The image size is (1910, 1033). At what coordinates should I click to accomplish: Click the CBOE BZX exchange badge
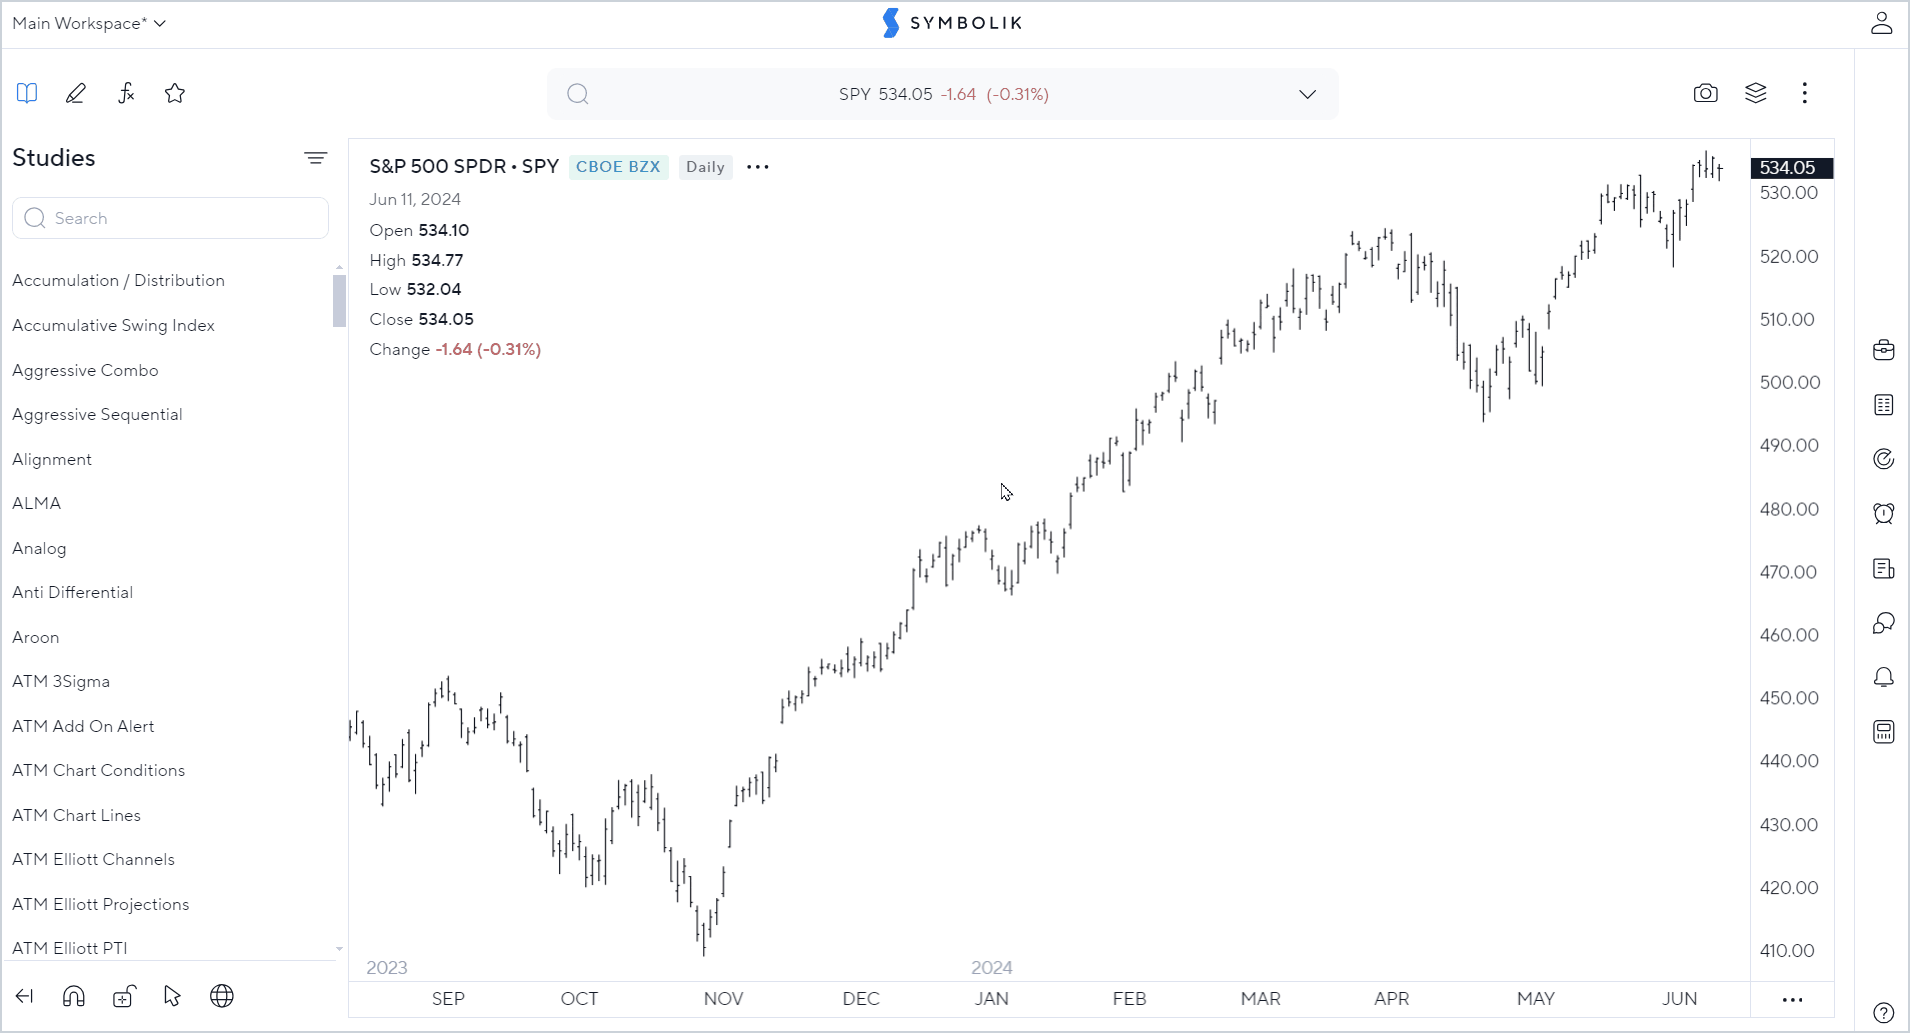click(618, 167)
